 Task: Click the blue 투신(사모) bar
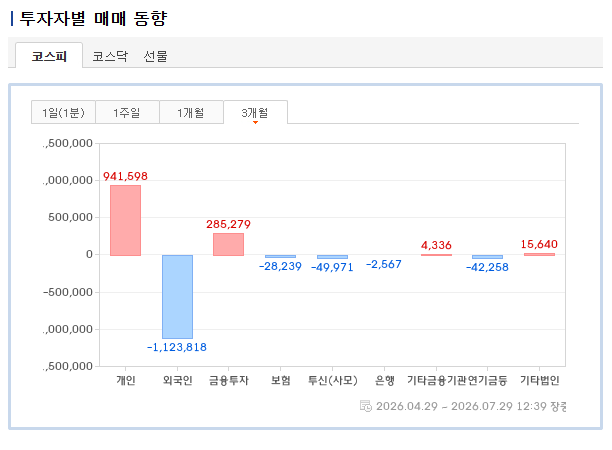[332, 257]
